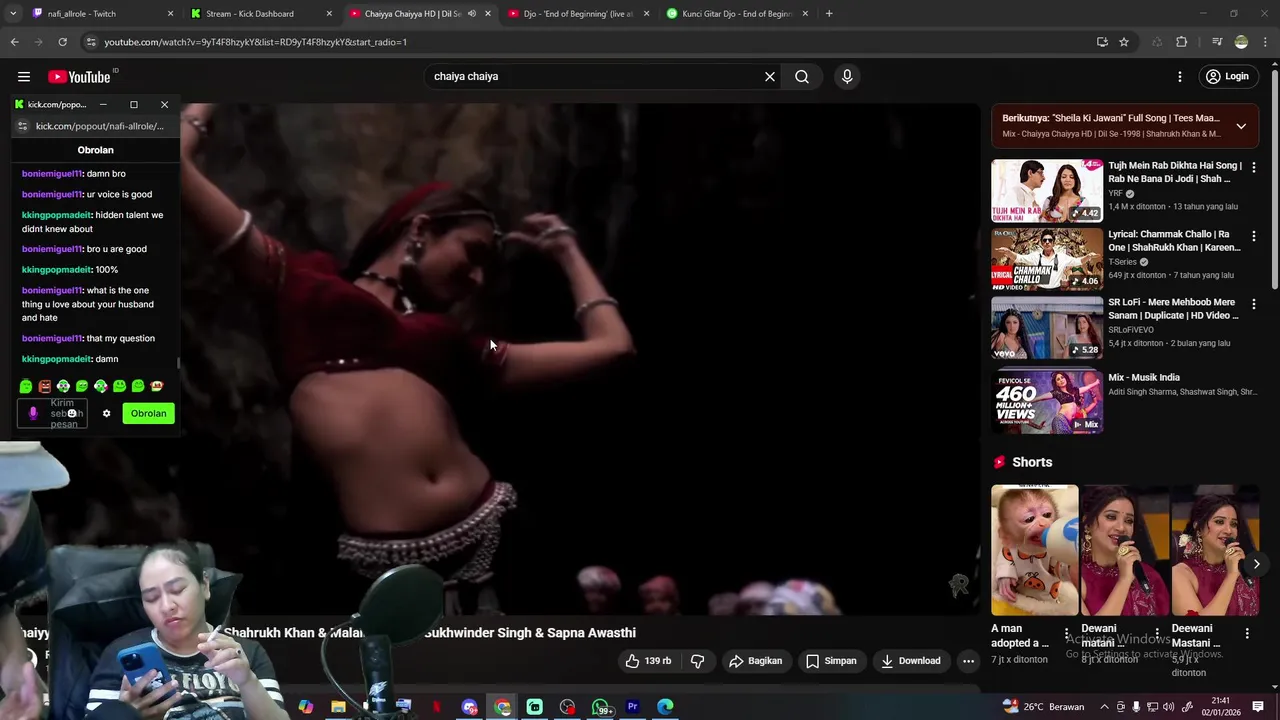Open the Tujh Mein Rab Dikhta Hai thumbnail

(1046, 190)
